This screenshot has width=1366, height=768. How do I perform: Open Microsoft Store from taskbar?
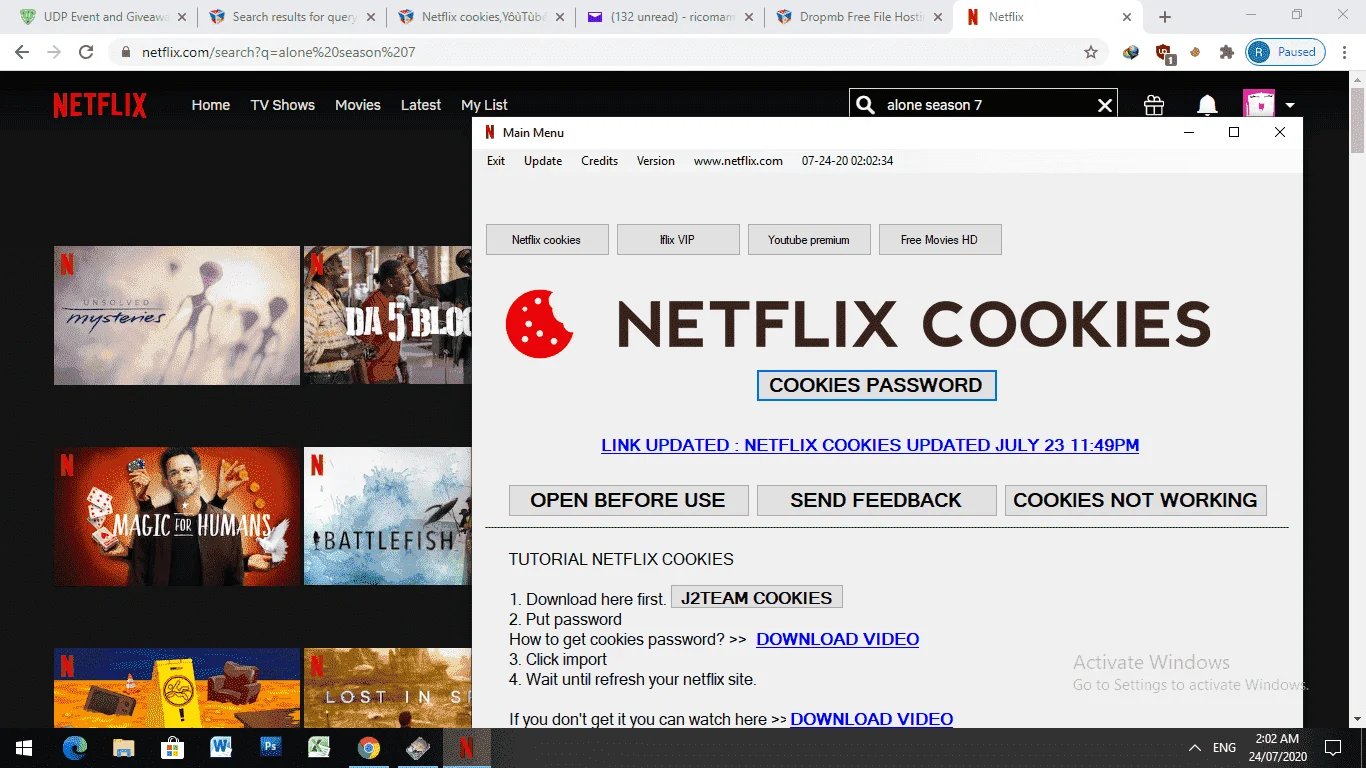[x=172, y=748]
